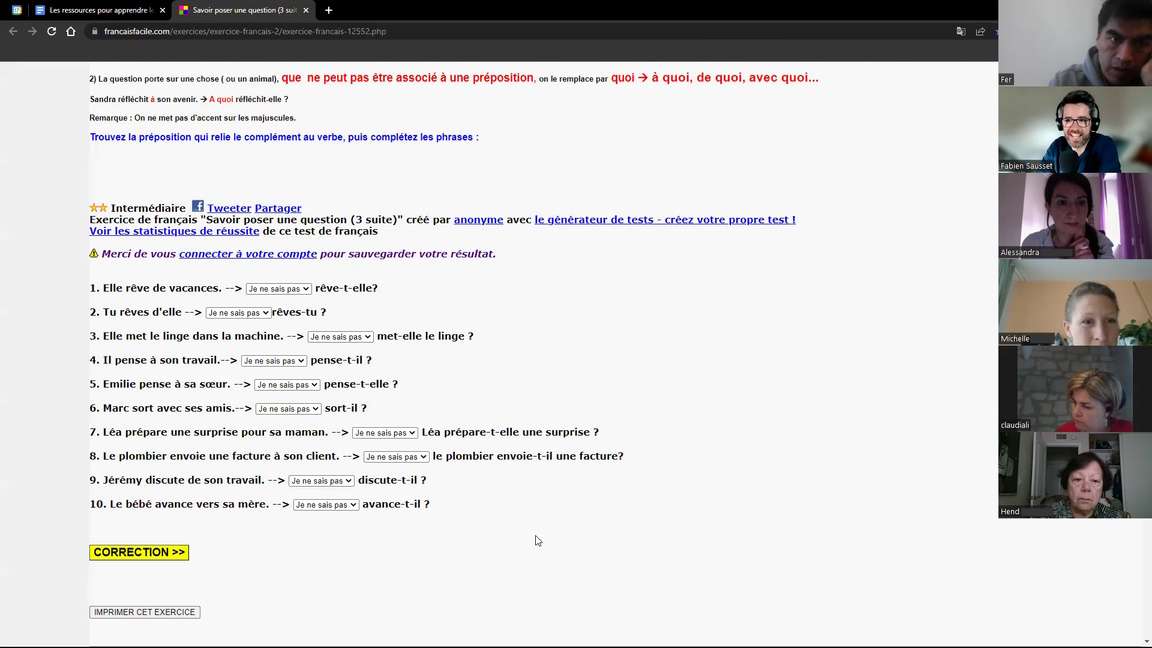Screen dimensions: 1152x648
Task: View site info via the padlock icon
Action: point(95,32)
